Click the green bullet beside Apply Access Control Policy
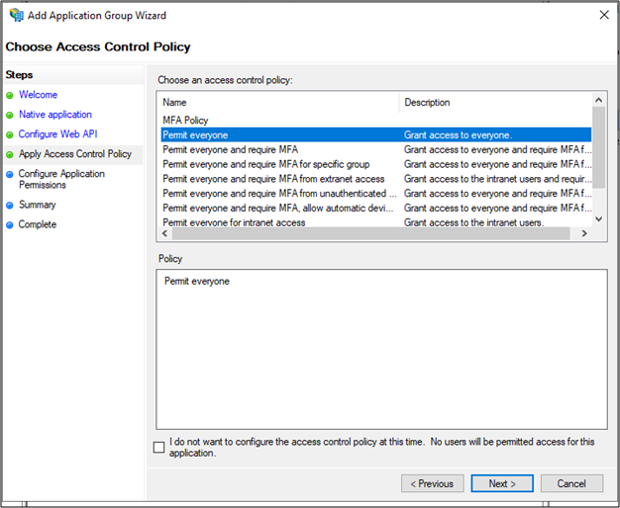Viewport: 620px width, 508px height. [10, 154]
